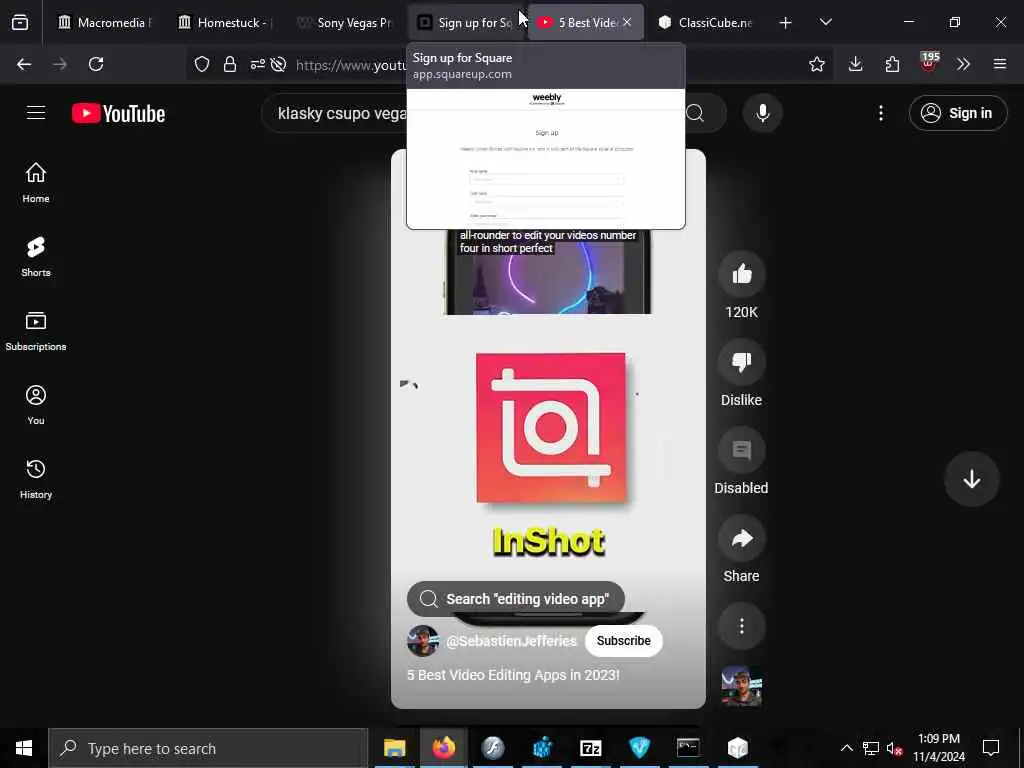Viewport: 1024px width, 768px height.
Task: Open YouTube settings three-dot menu
Action: coord(881,113)
